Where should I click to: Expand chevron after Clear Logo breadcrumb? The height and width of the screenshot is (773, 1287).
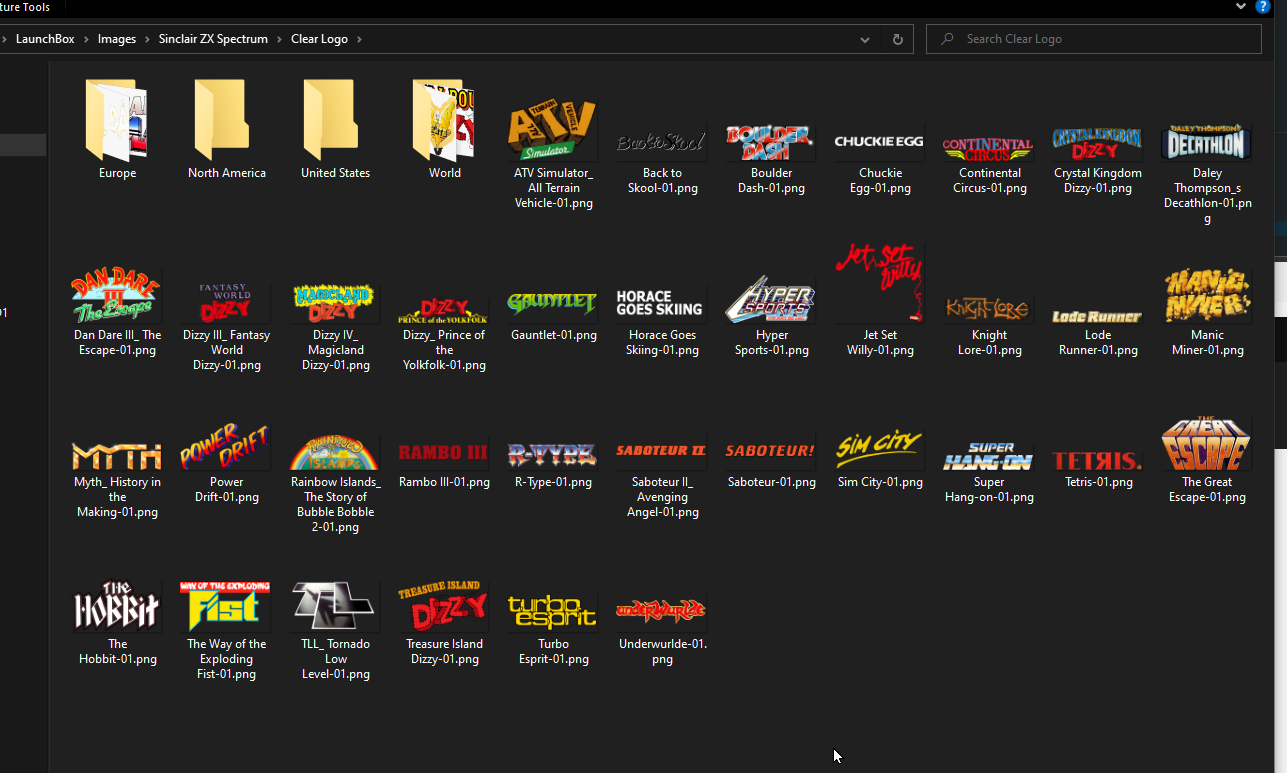pyautogui.click(x=359, y=39)
